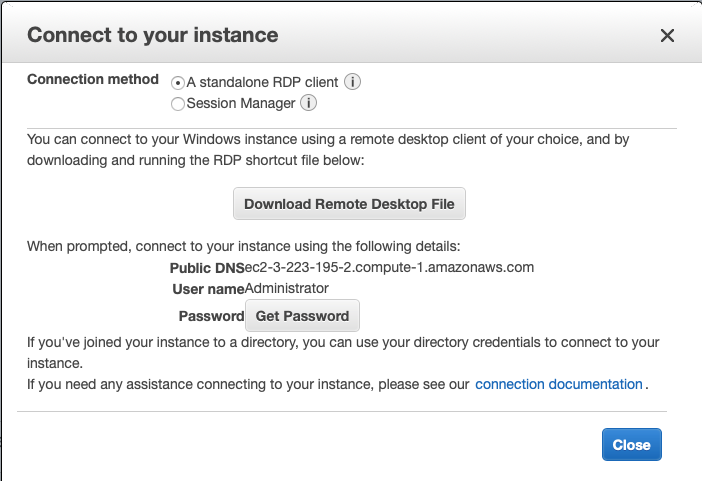
Task: Click the 'Connect to your instance' title
Action: coord(152,35)
